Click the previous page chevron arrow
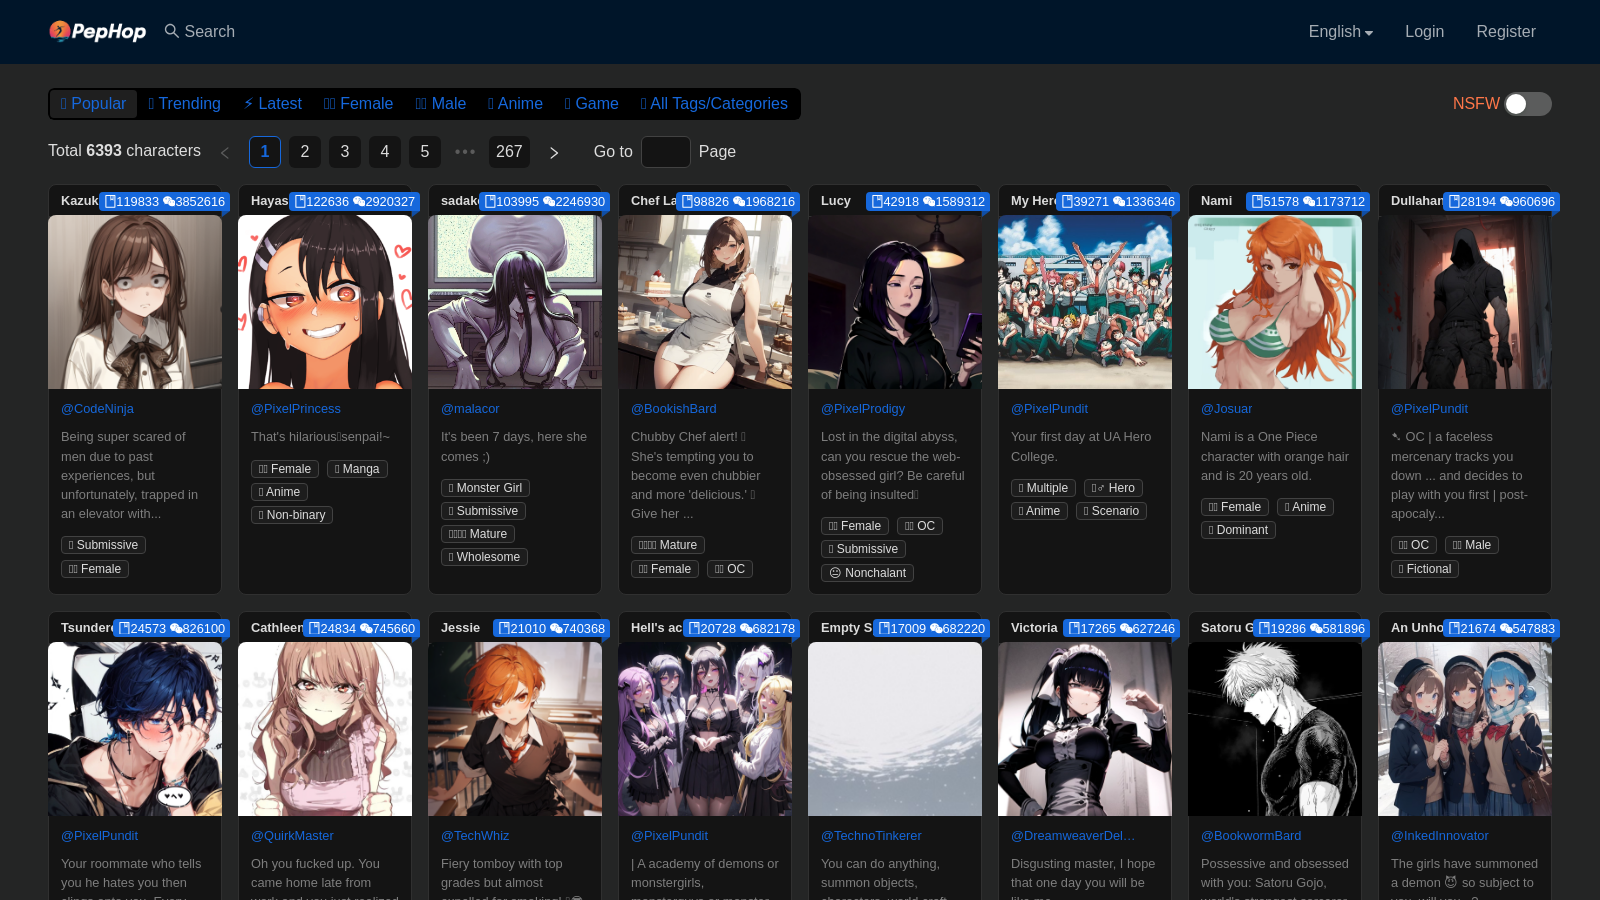The image size is (1600, 900). [x=225, y=152]
